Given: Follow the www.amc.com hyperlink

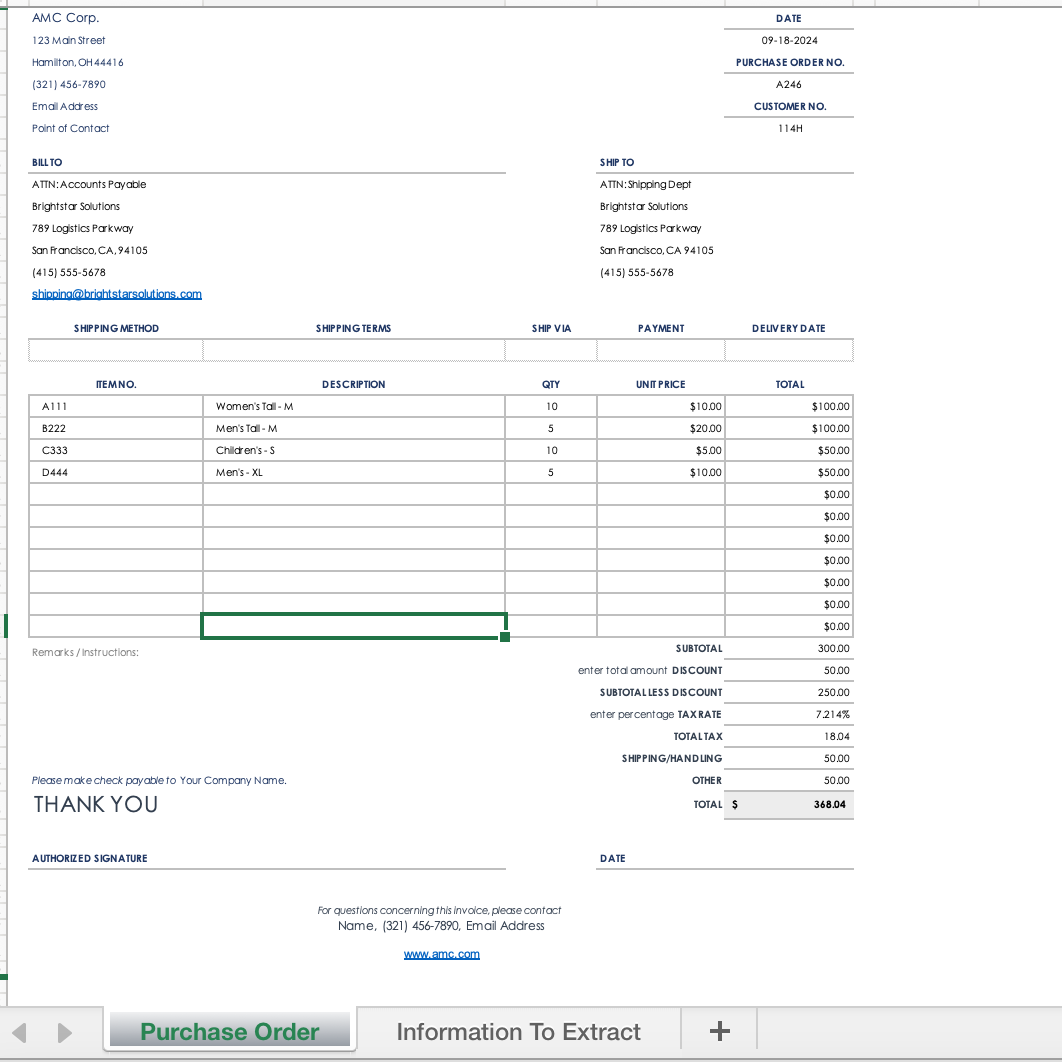Looking at the screenshot, I should [441, 953].
